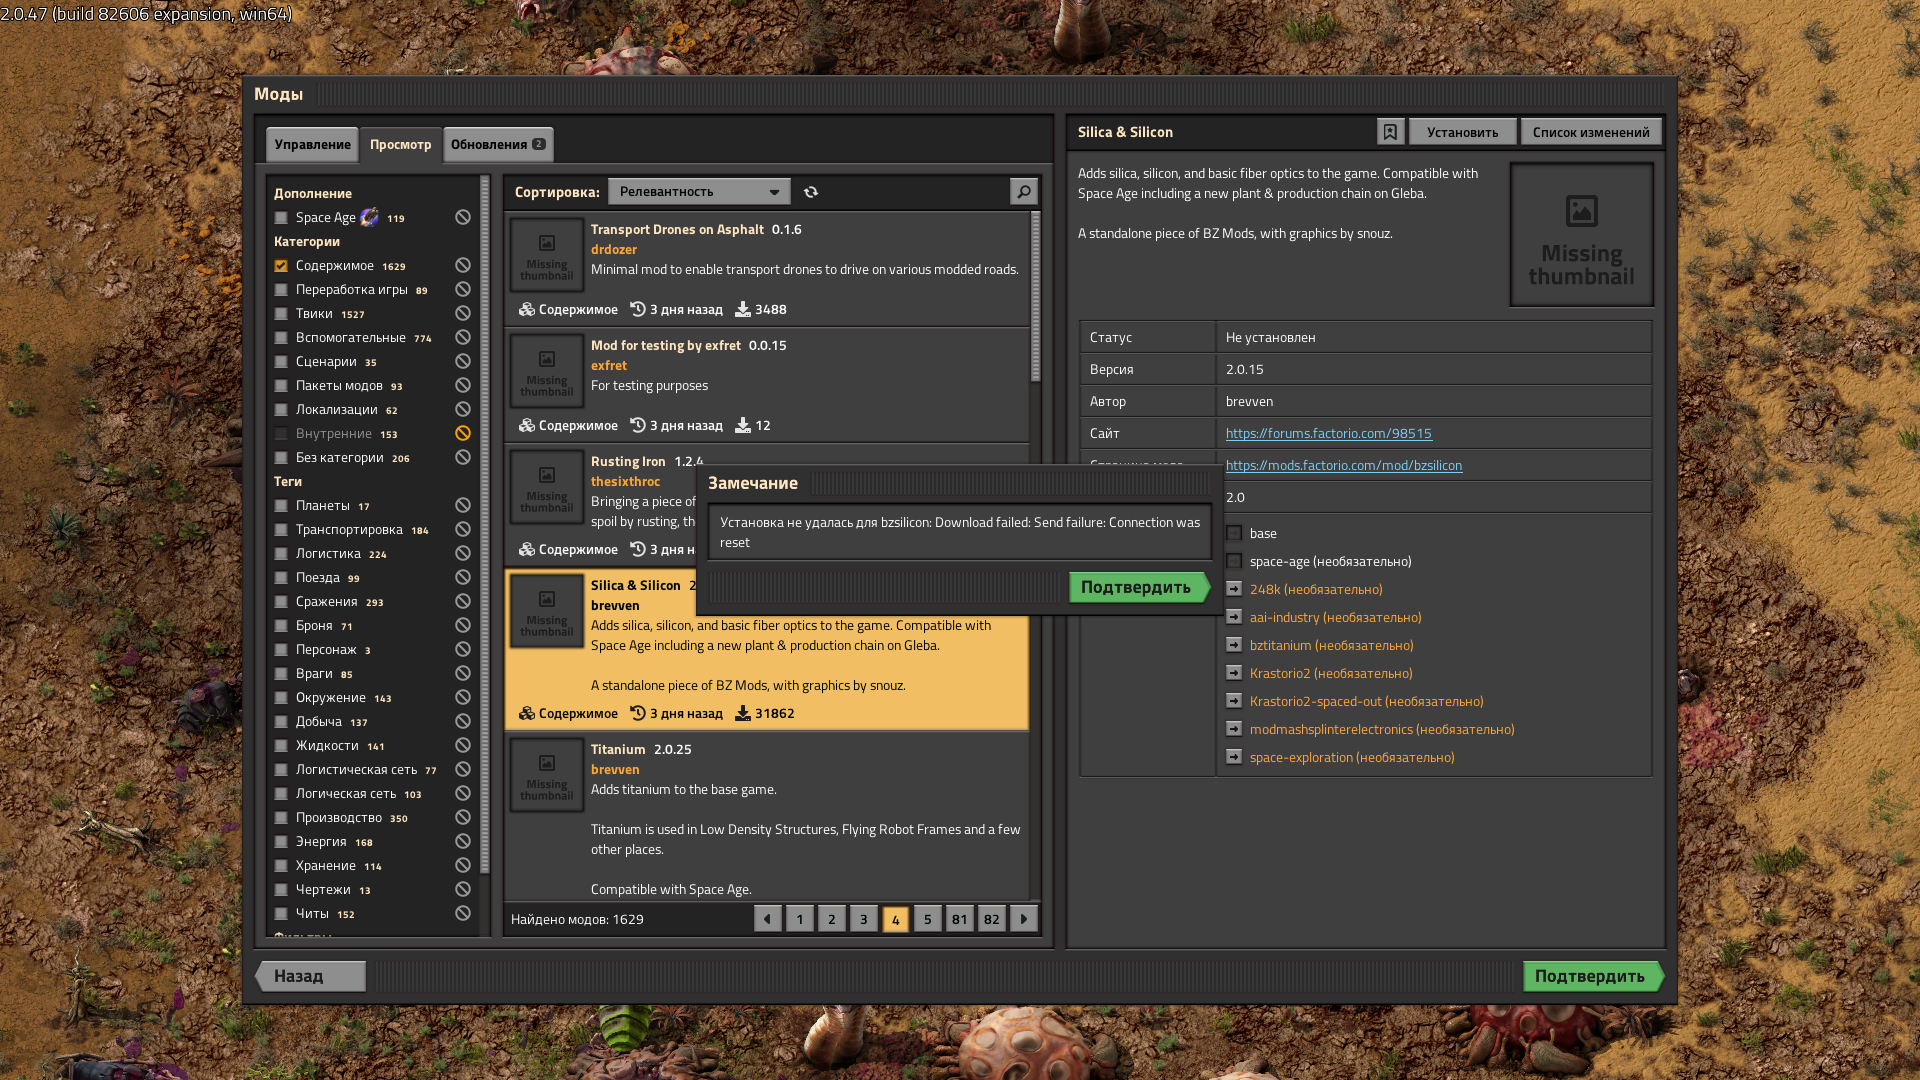Select the Titanium mod entry

point(767,816)
